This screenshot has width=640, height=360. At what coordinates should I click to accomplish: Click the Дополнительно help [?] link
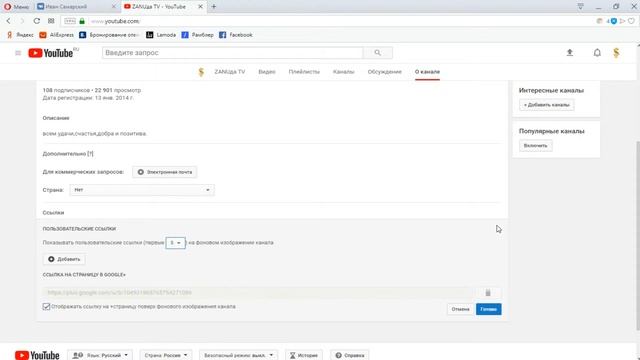point(90,153)
